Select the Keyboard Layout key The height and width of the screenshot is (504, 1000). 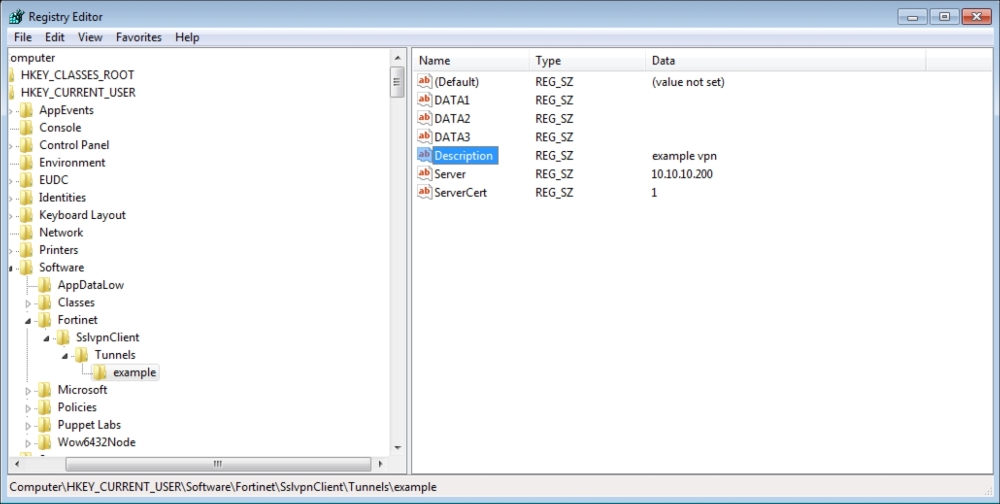(82, 215)
